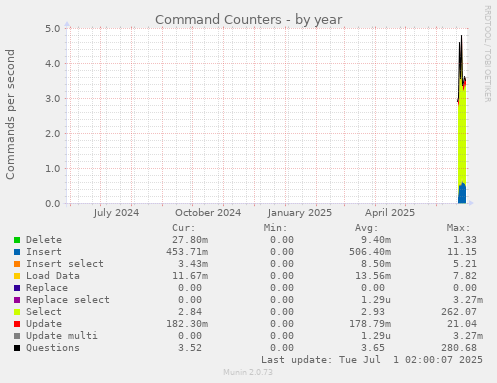Screen dimensions: 497x383
Task: Click the Load Data average 13.56m
Action: click(373, 276)
